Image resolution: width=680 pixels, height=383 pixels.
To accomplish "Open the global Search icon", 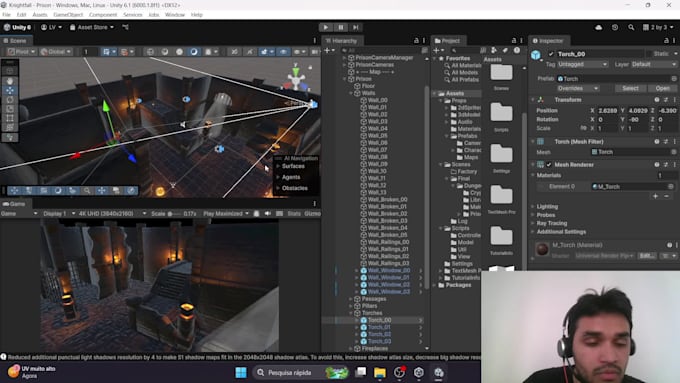I will click(631, 27).
